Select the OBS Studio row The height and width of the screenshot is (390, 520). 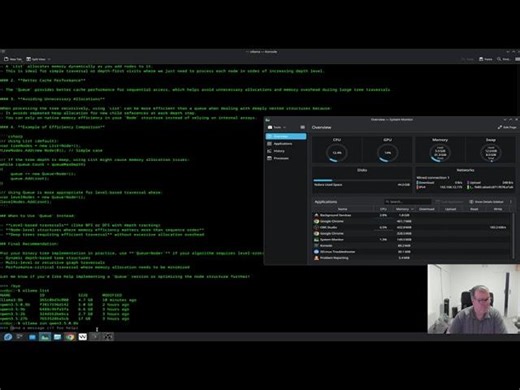pyautogui.click(x=411, y=227)
